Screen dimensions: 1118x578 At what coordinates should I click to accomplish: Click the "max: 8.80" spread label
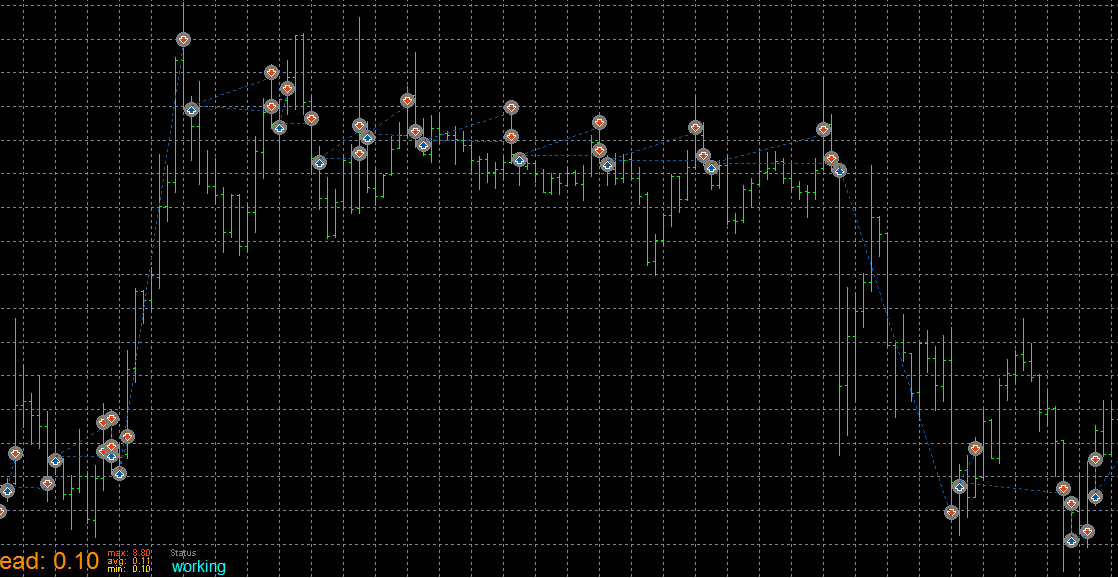pos(129,552)
